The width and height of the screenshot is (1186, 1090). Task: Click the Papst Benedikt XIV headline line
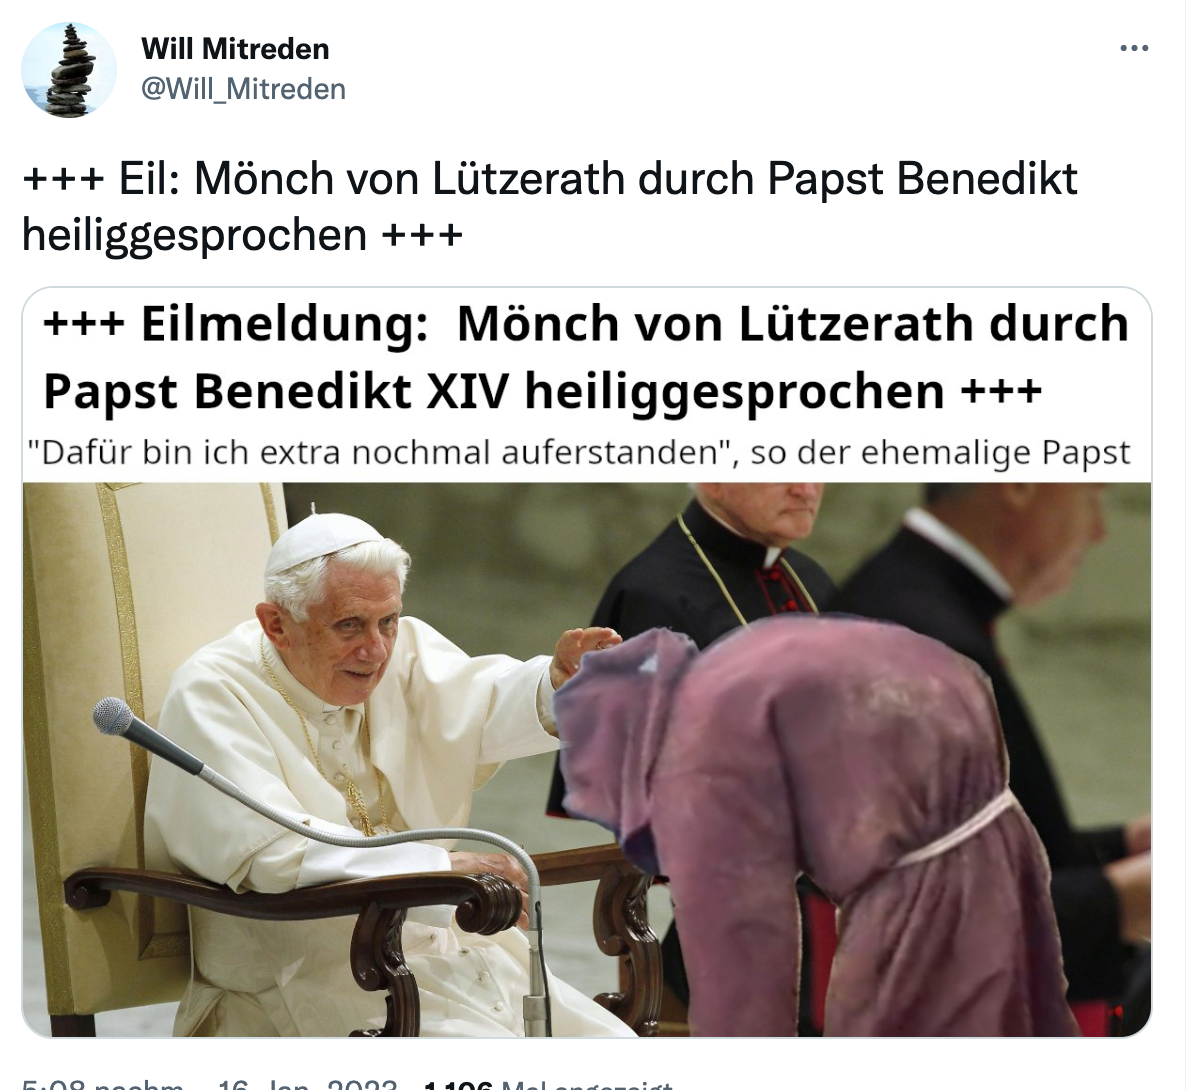coord(542,392)
